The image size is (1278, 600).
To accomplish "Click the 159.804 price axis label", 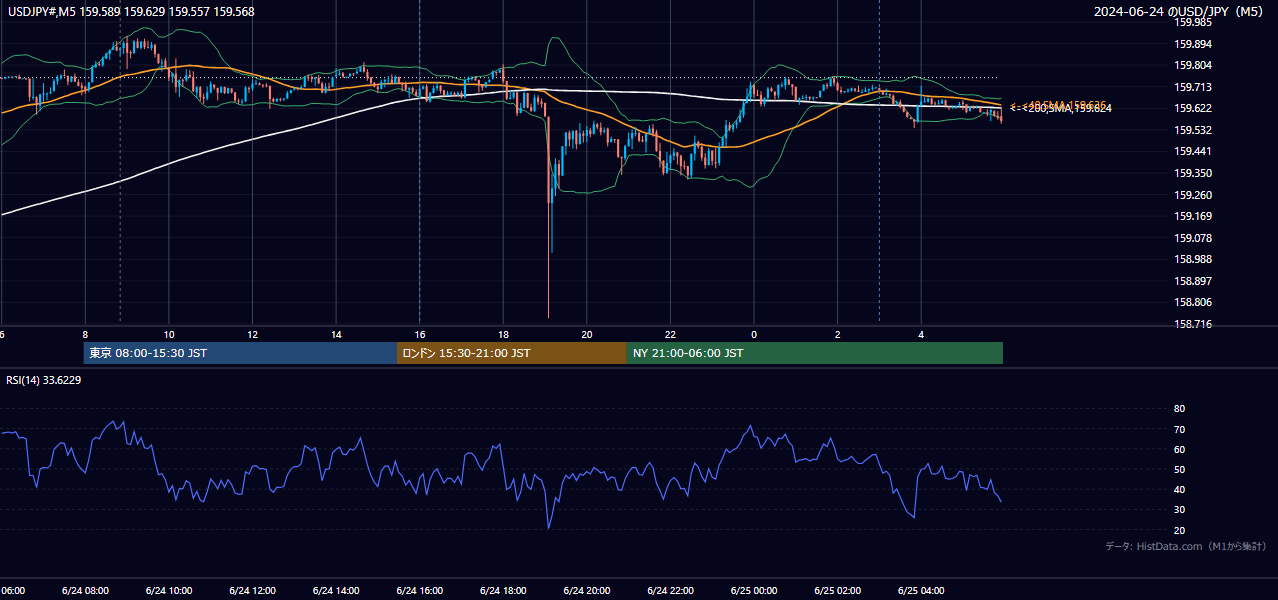I will (1193, 65).
